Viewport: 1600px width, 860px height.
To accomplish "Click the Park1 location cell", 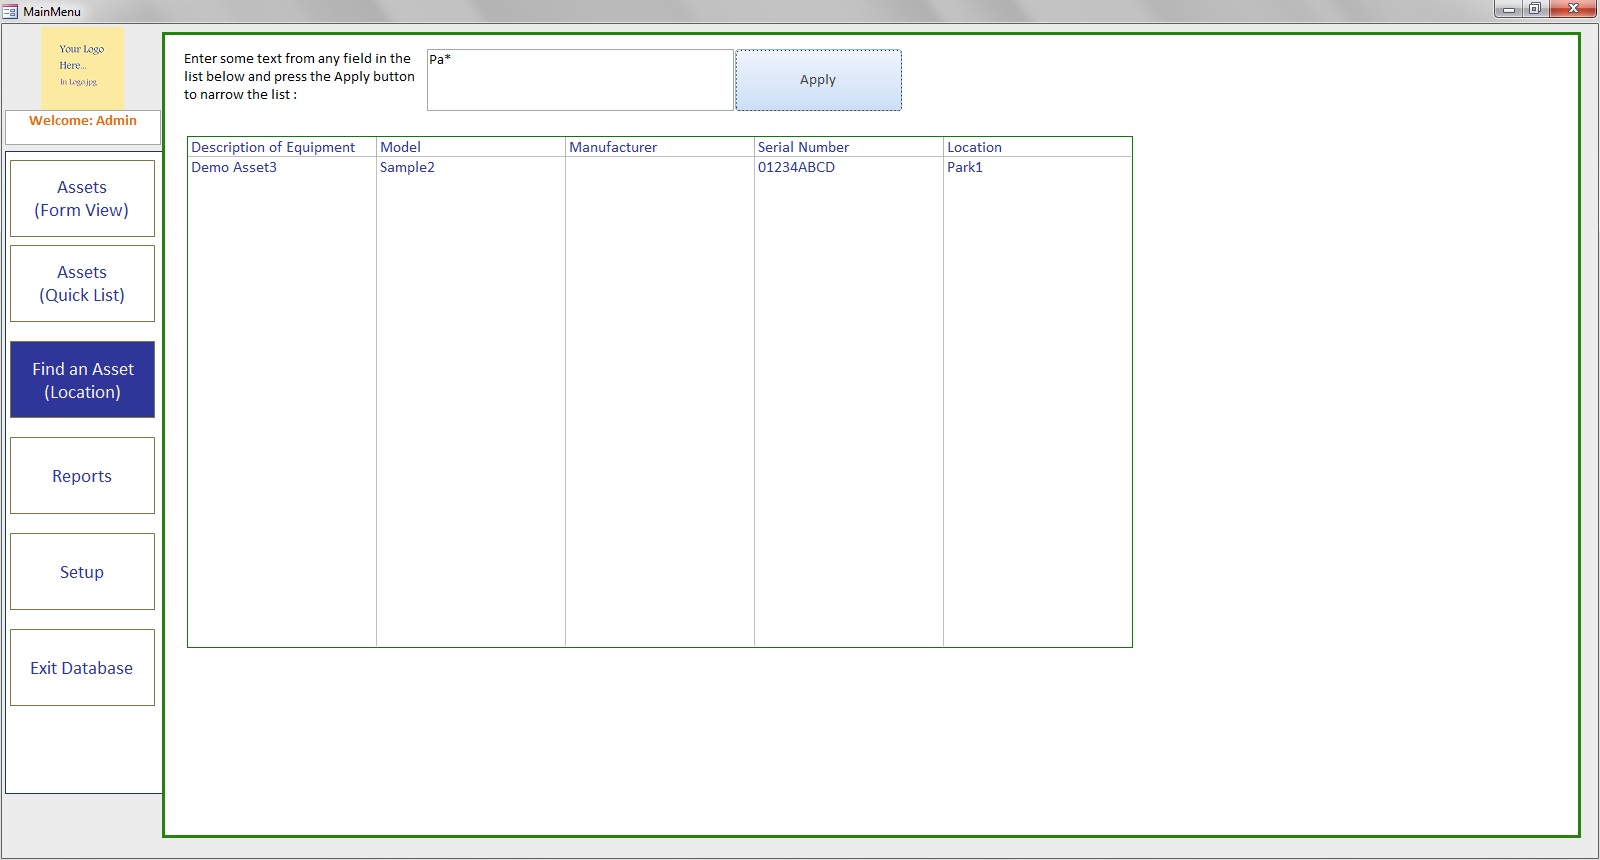I will [x=965, y=167].
